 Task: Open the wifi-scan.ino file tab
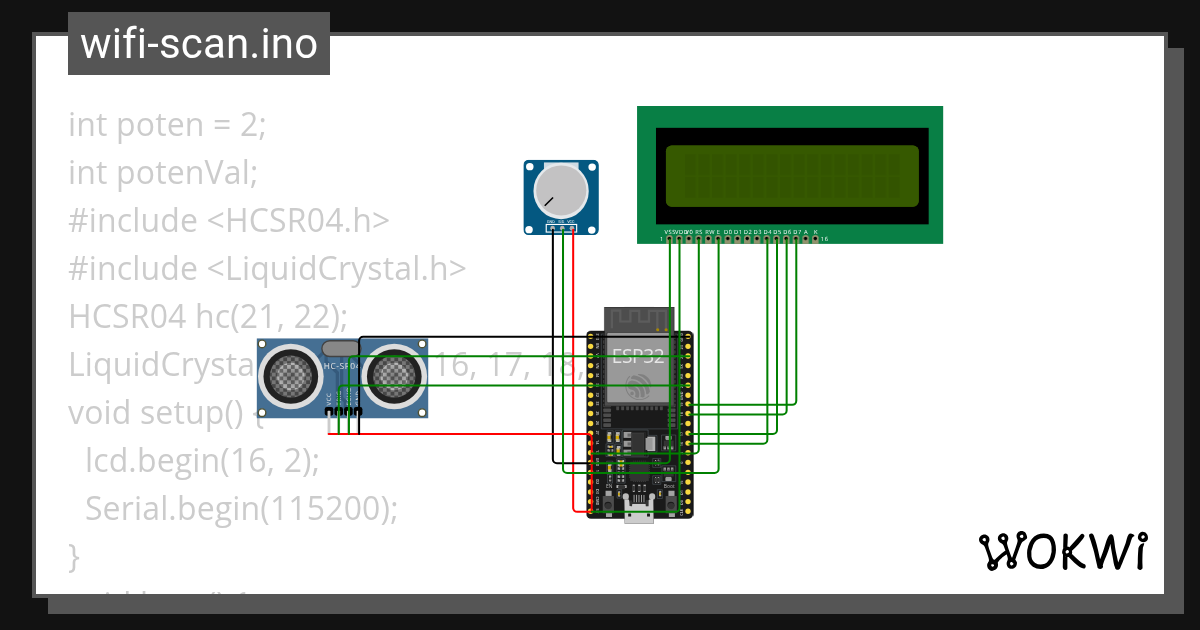click(199, 44)
